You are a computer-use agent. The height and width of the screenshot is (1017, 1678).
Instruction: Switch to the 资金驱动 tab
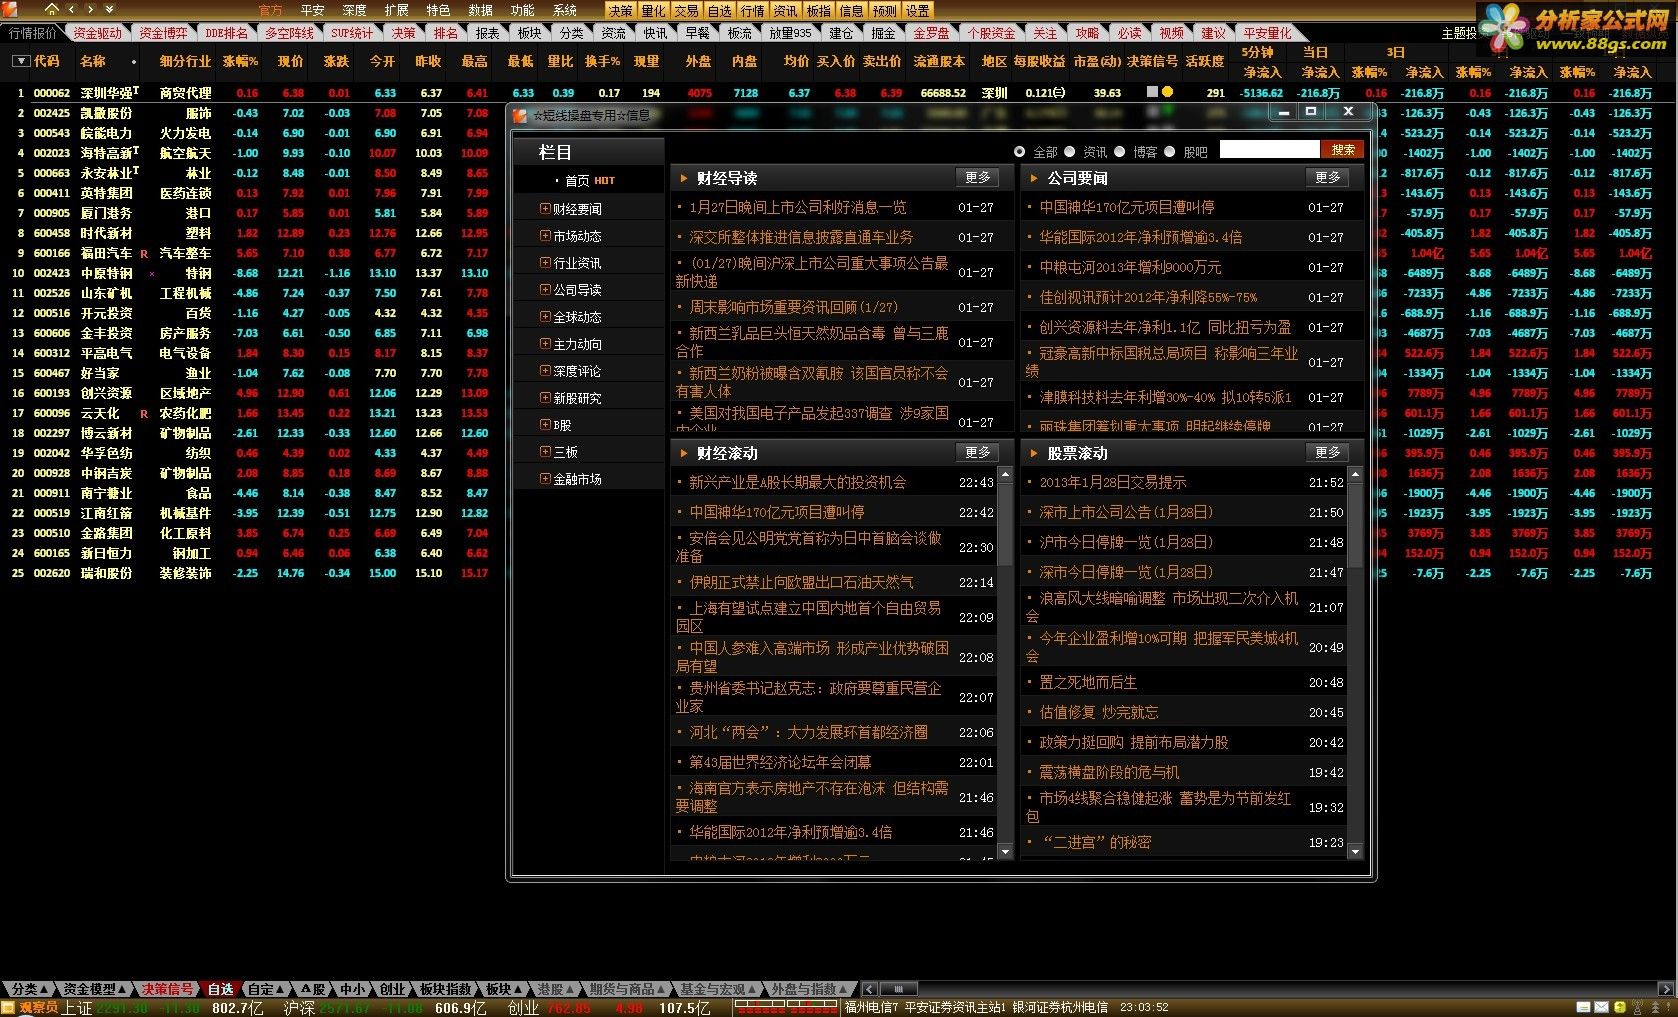tap(97, 33)
